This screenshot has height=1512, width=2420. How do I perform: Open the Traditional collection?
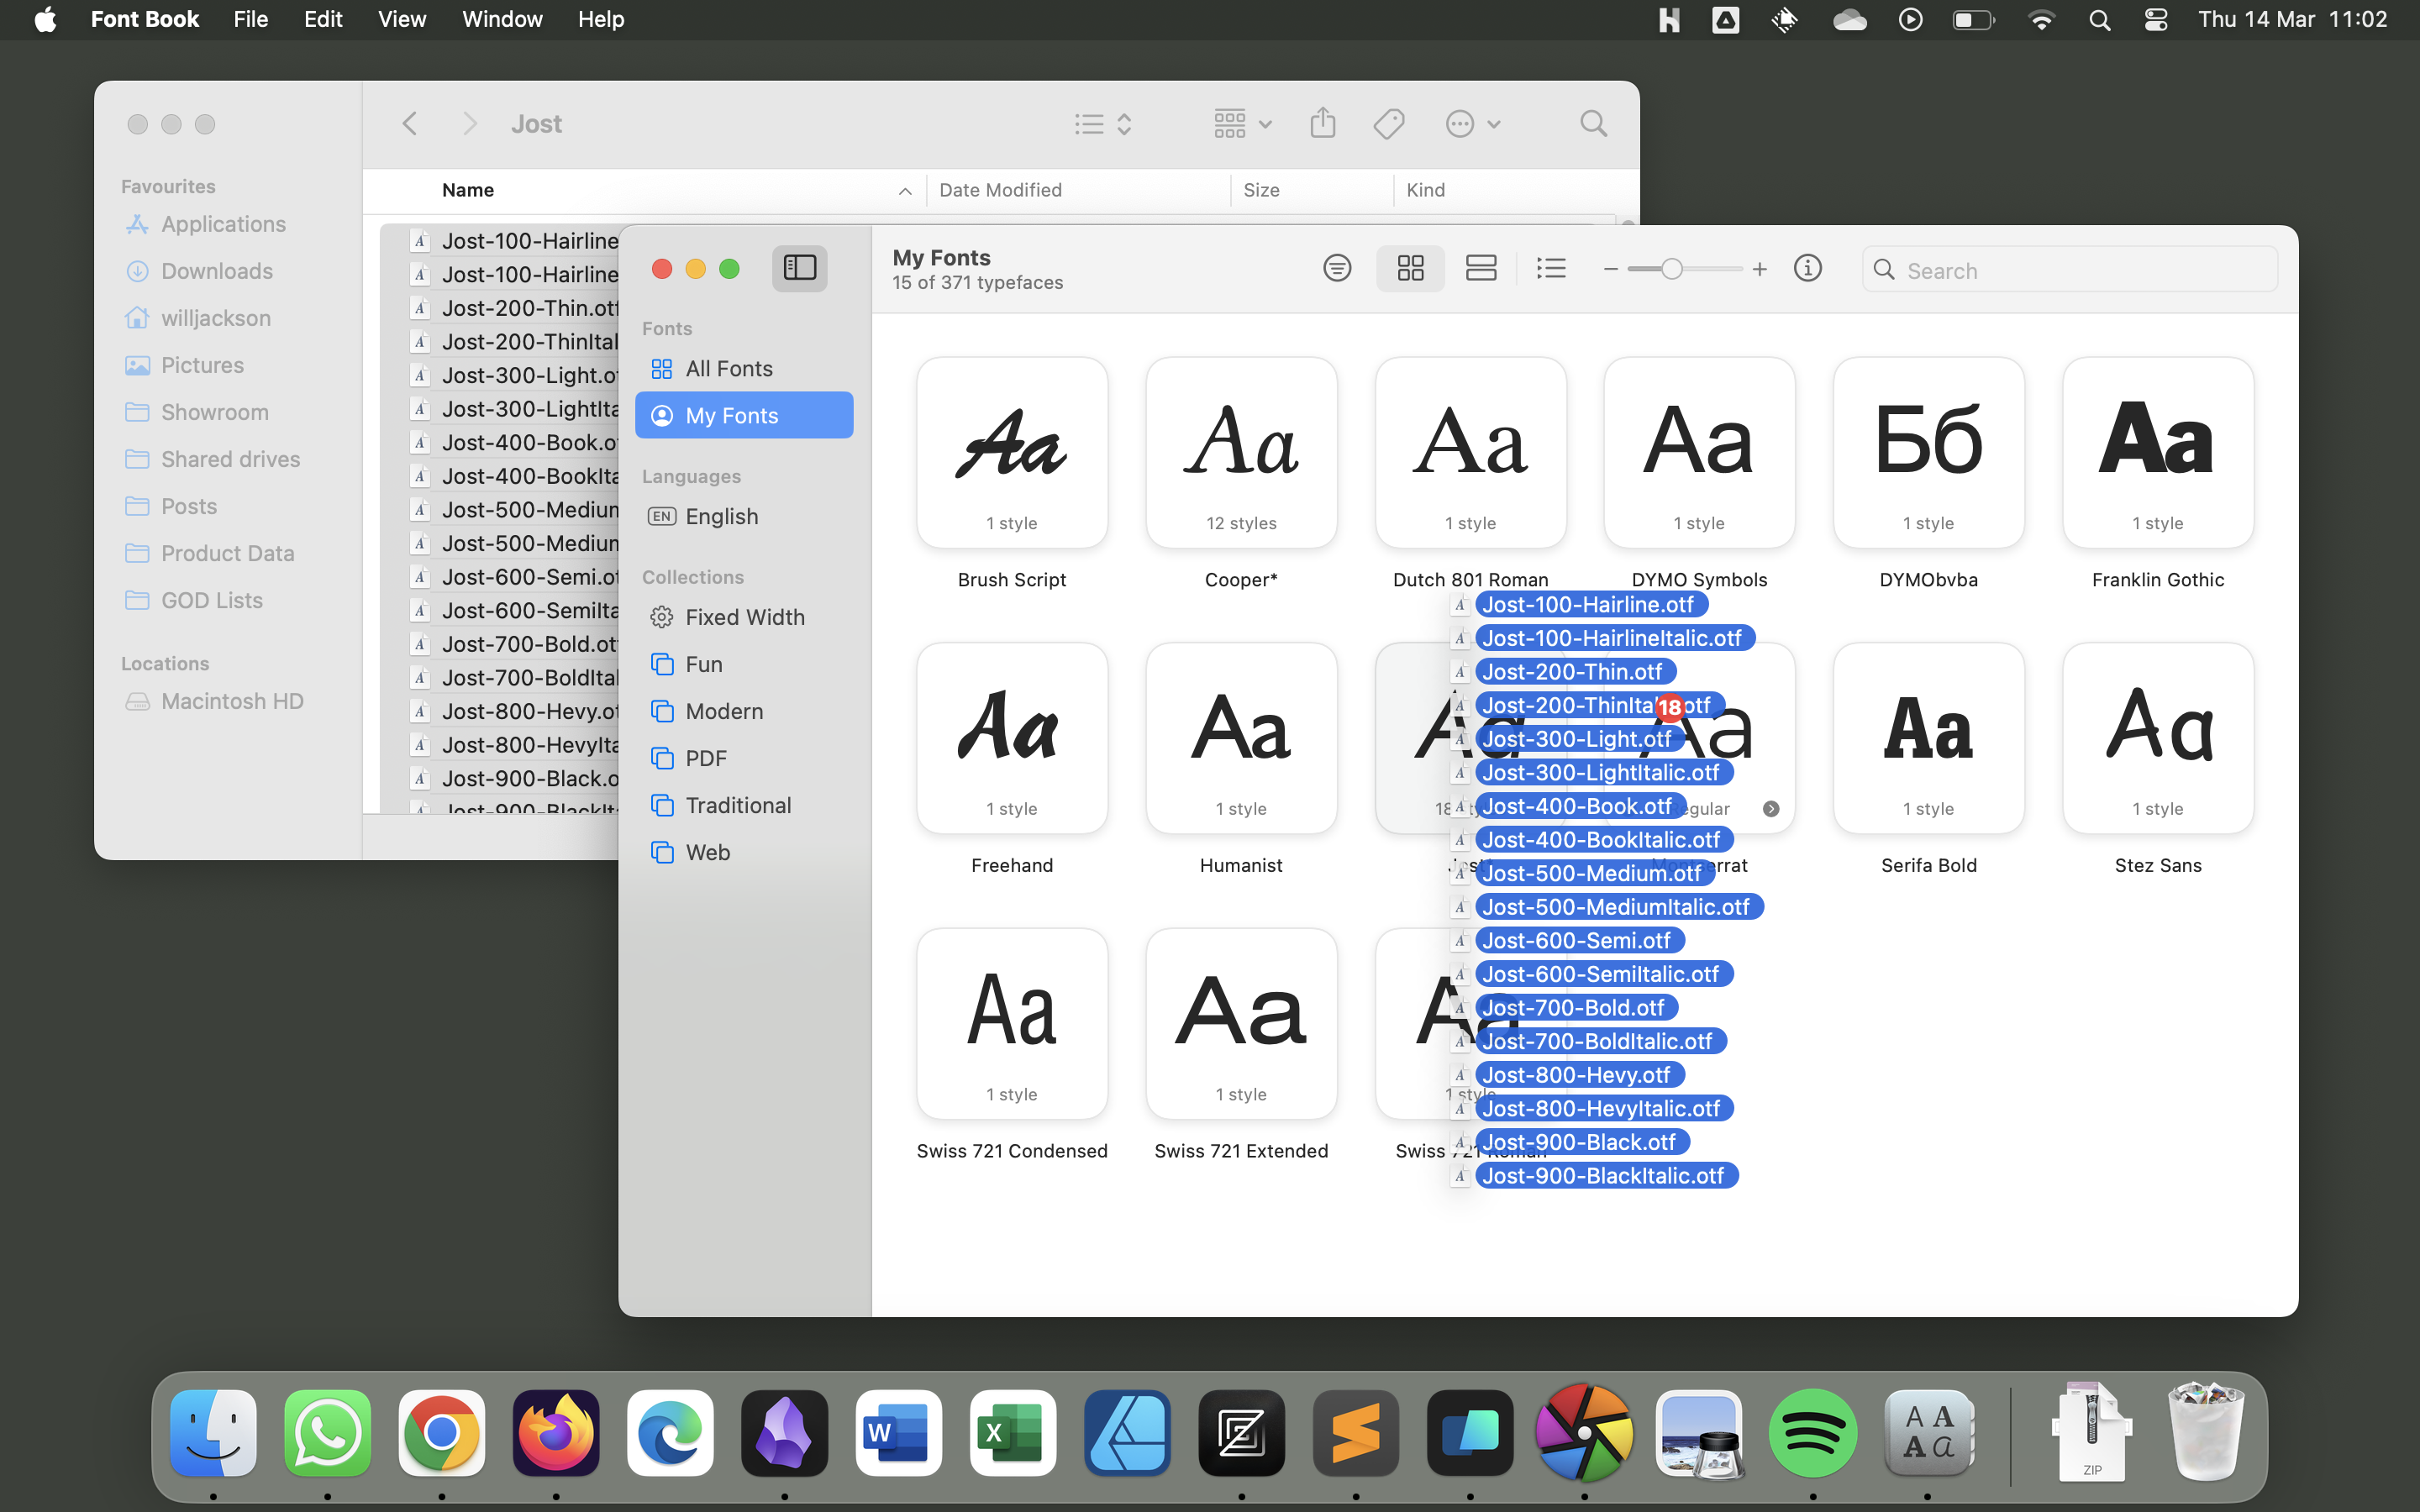737,805
